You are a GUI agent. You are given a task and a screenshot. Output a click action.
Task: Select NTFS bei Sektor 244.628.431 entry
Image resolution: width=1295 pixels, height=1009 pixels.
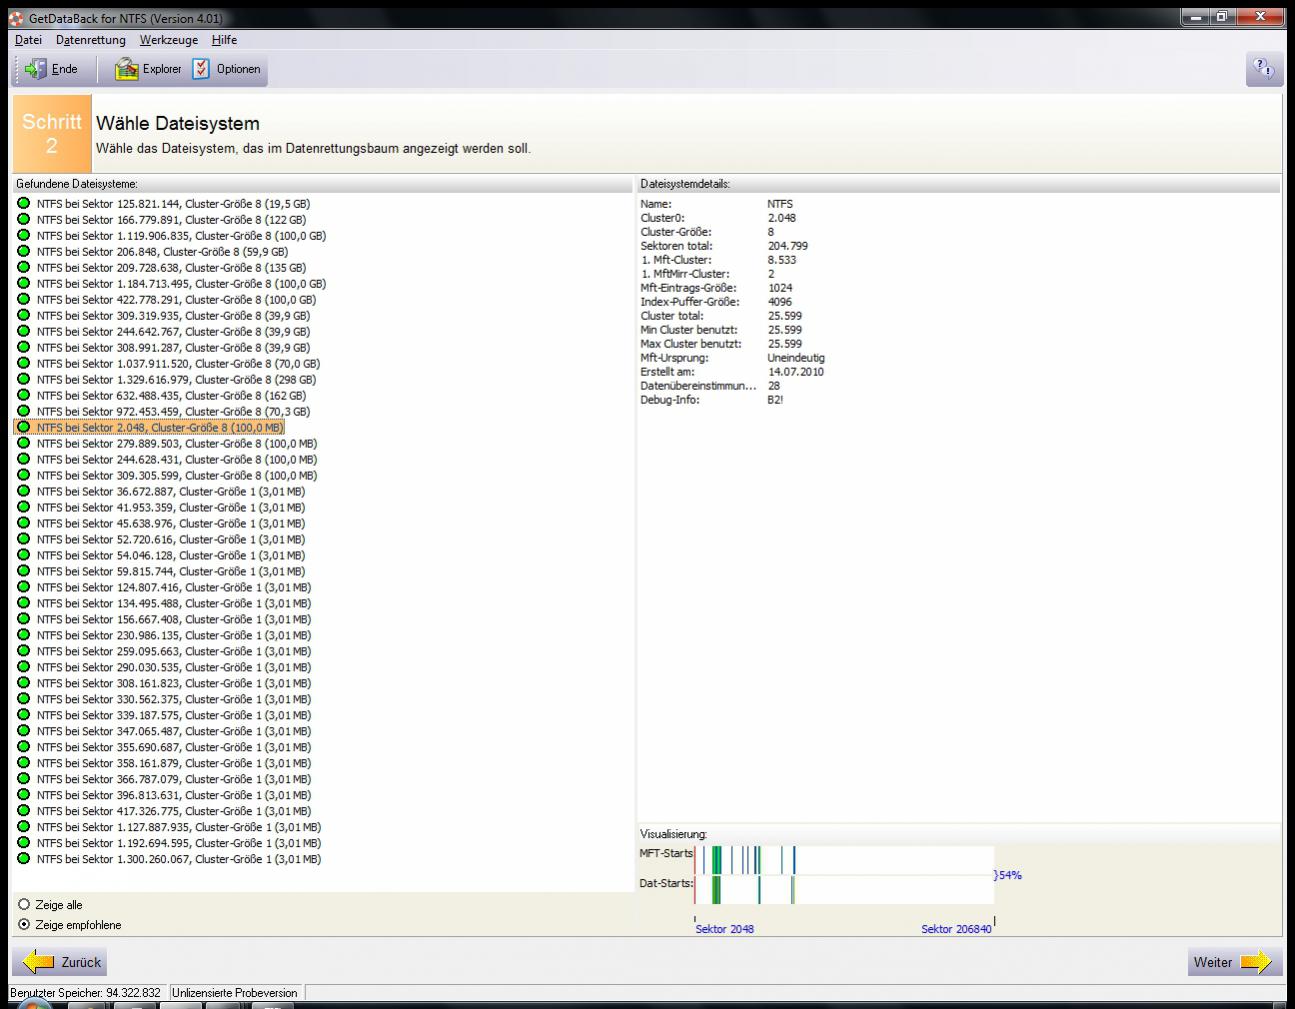pyautogui.click(x=177, y=460)
